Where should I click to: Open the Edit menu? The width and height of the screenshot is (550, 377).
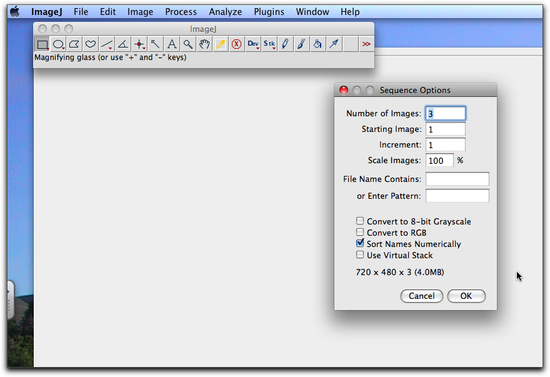108,12
